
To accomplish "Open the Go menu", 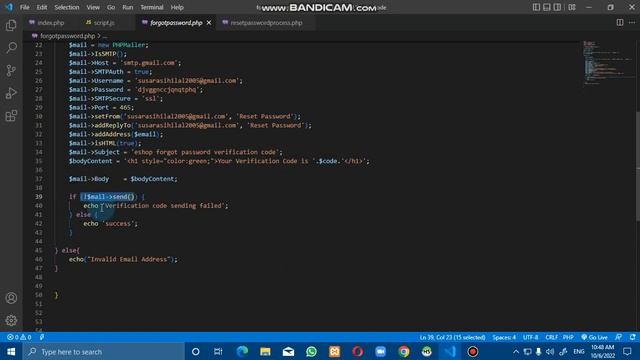I will [x=111, y=7].
